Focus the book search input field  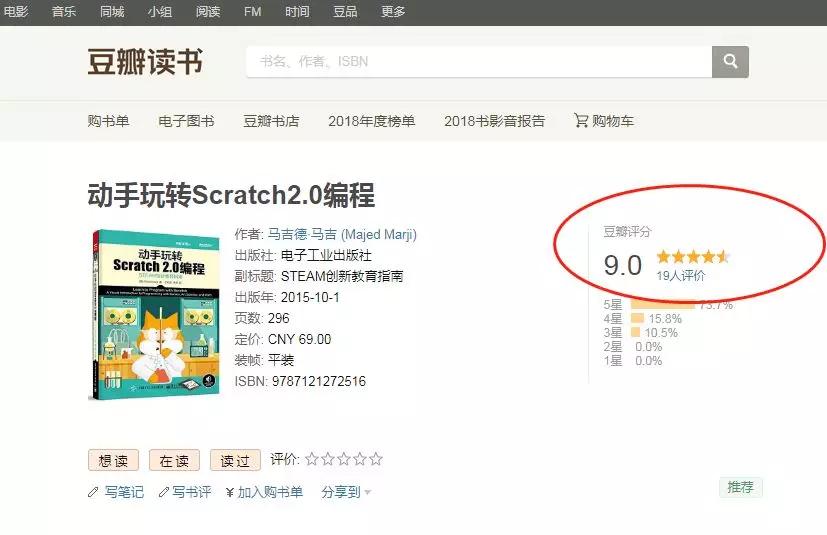tap(479, 62)
